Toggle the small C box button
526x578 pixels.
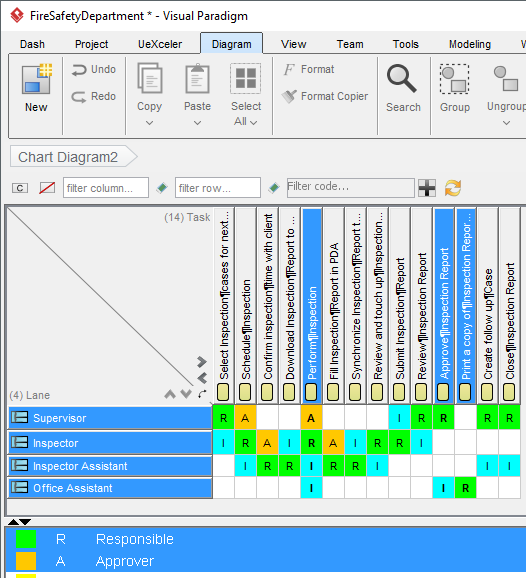20,188
